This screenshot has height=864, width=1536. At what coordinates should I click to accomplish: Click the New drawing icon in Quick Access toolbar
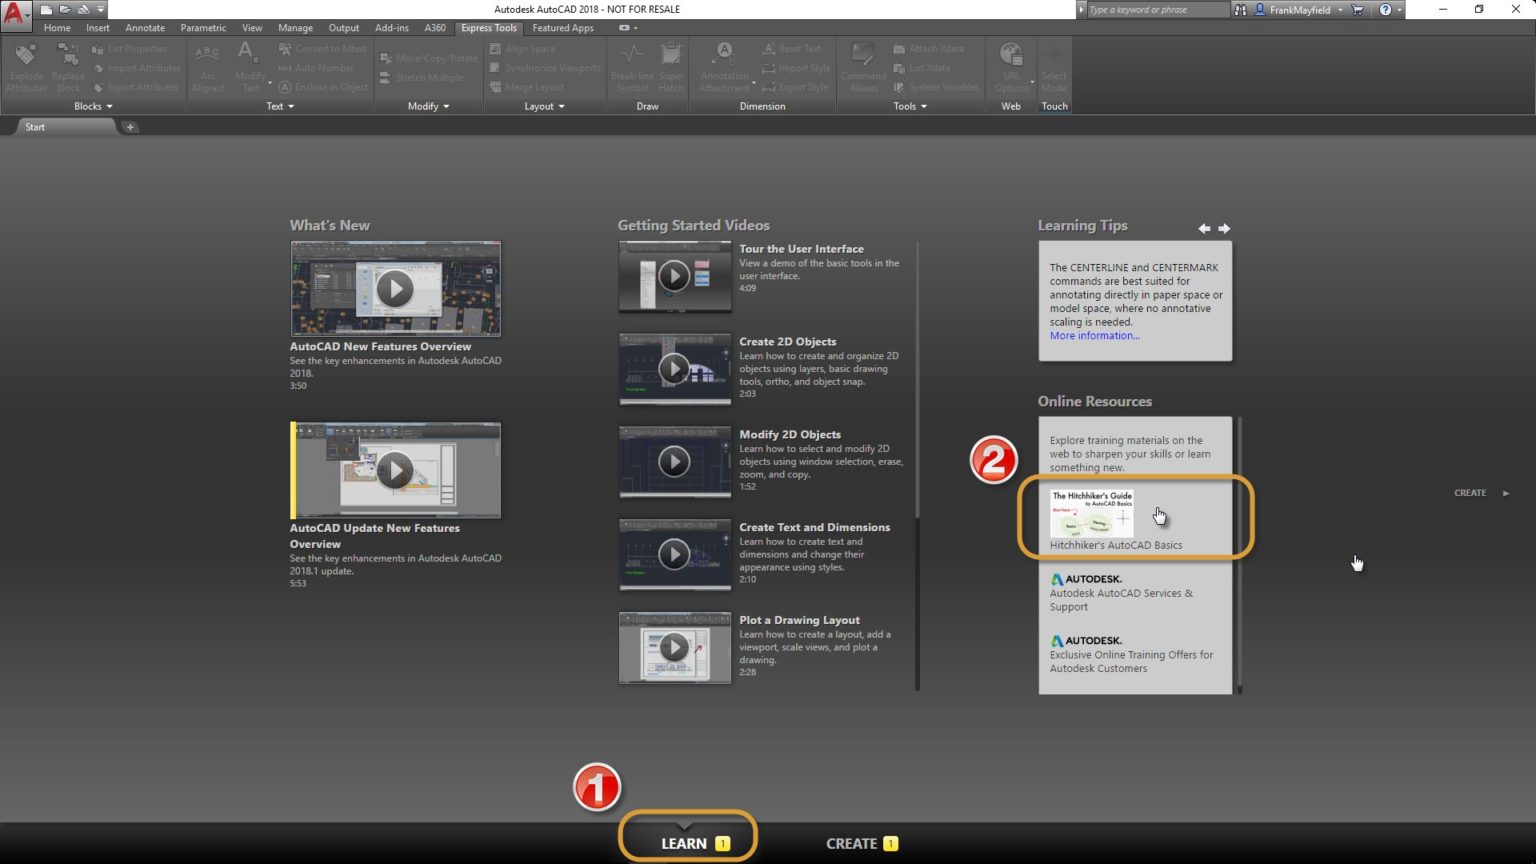click(46, 9)
